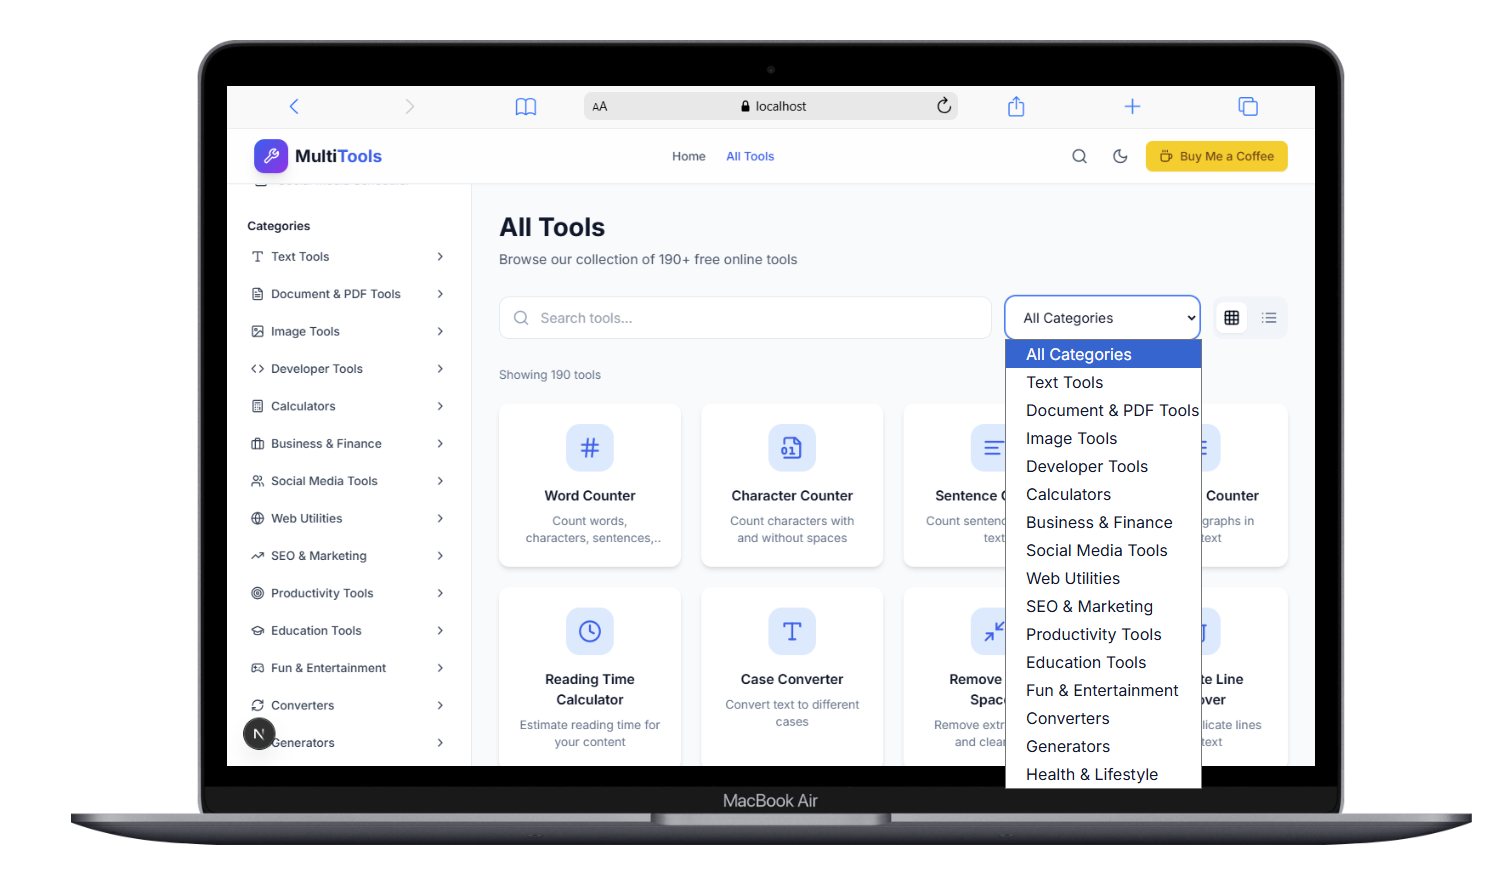Viewport: 1506px width, 882px height.
Task: Toggle dark mode with the moon icon
Action: coord(1120,156)
